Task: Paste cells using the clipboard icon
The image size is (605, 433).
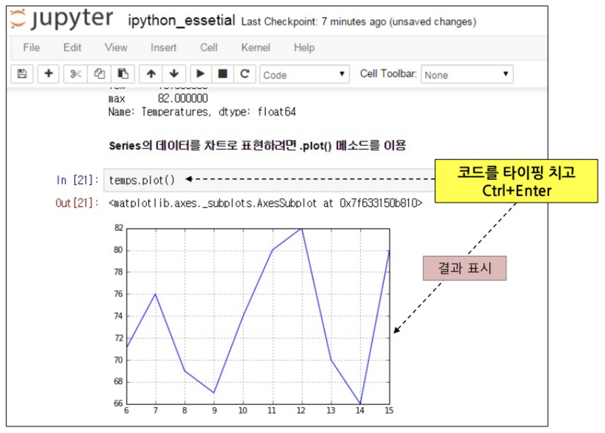Action: pos(123,74)
